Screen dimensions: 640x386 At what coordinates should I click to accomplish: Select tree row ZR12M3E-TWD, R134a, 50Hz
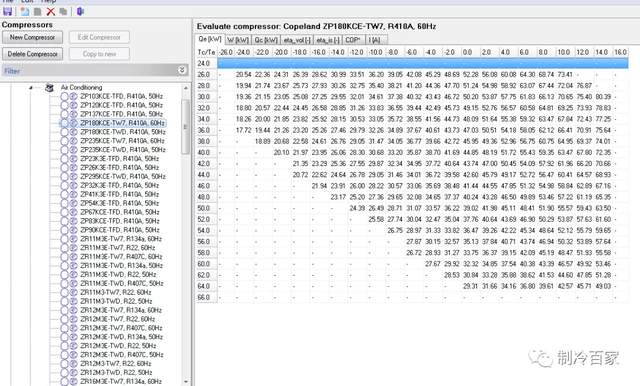click(x=122, y=337)
